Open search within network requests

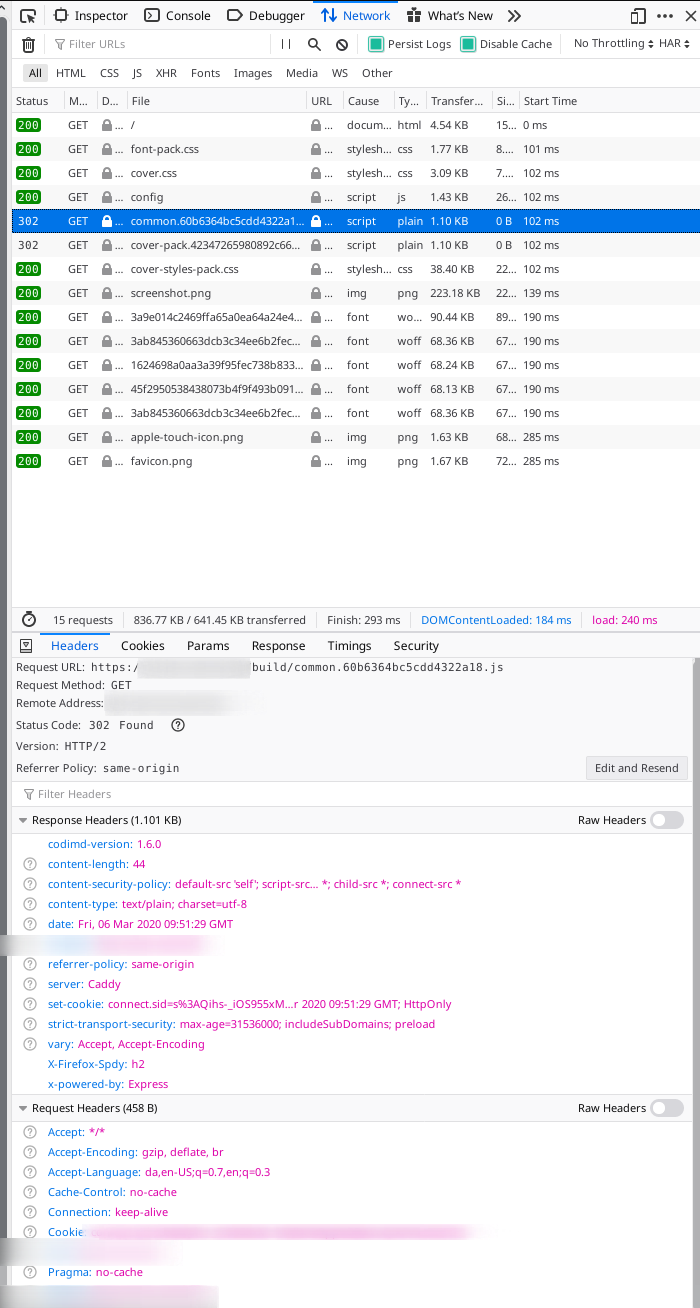click(313, 44)
